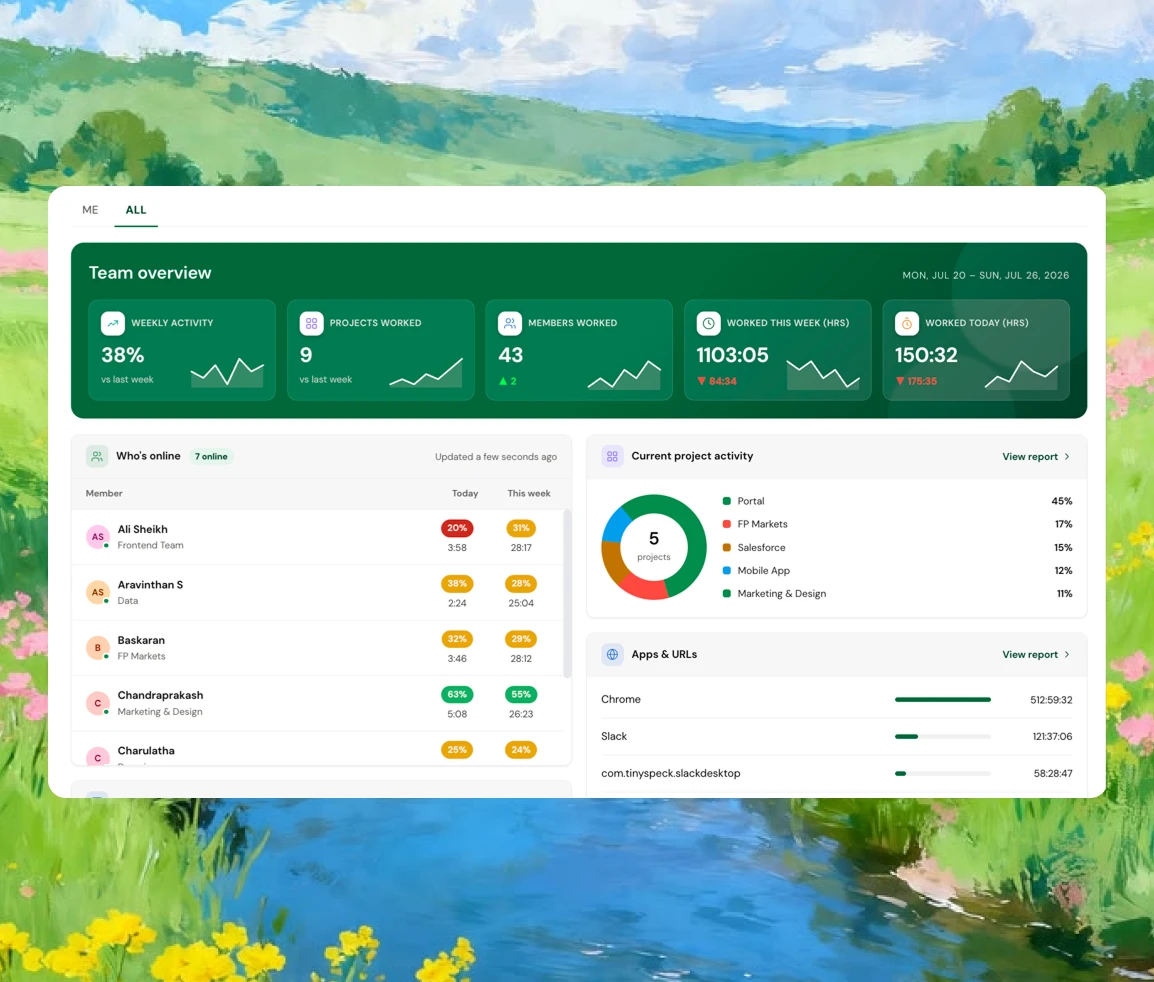Click the Apps & URLs globe icon
1154x982 pixels.
612,654
